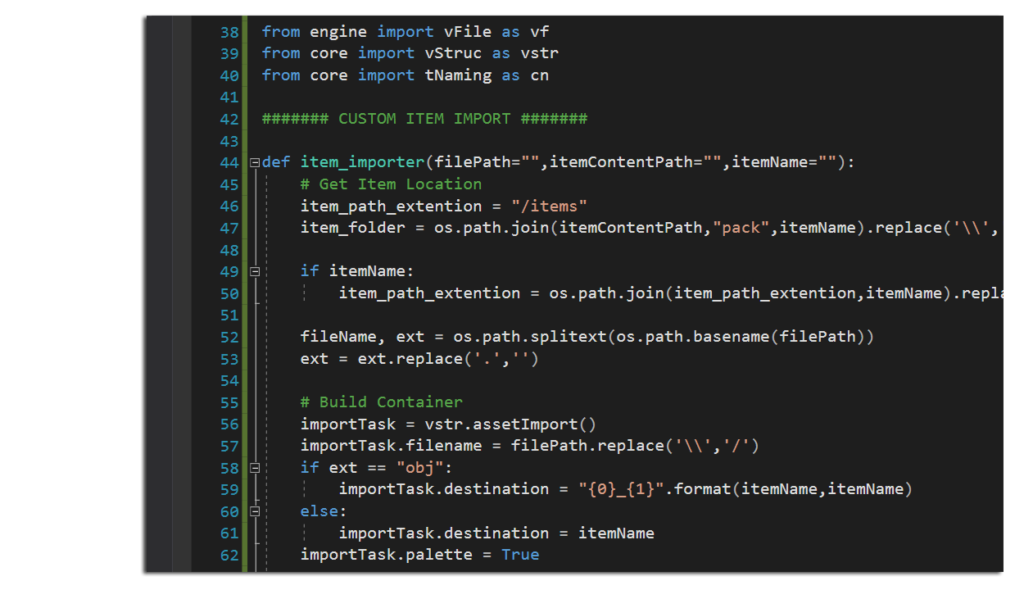This screenshot has height=590, width=1024.
Task: Collapse the 'if itemName:' code block
Action: coord(254,270)
